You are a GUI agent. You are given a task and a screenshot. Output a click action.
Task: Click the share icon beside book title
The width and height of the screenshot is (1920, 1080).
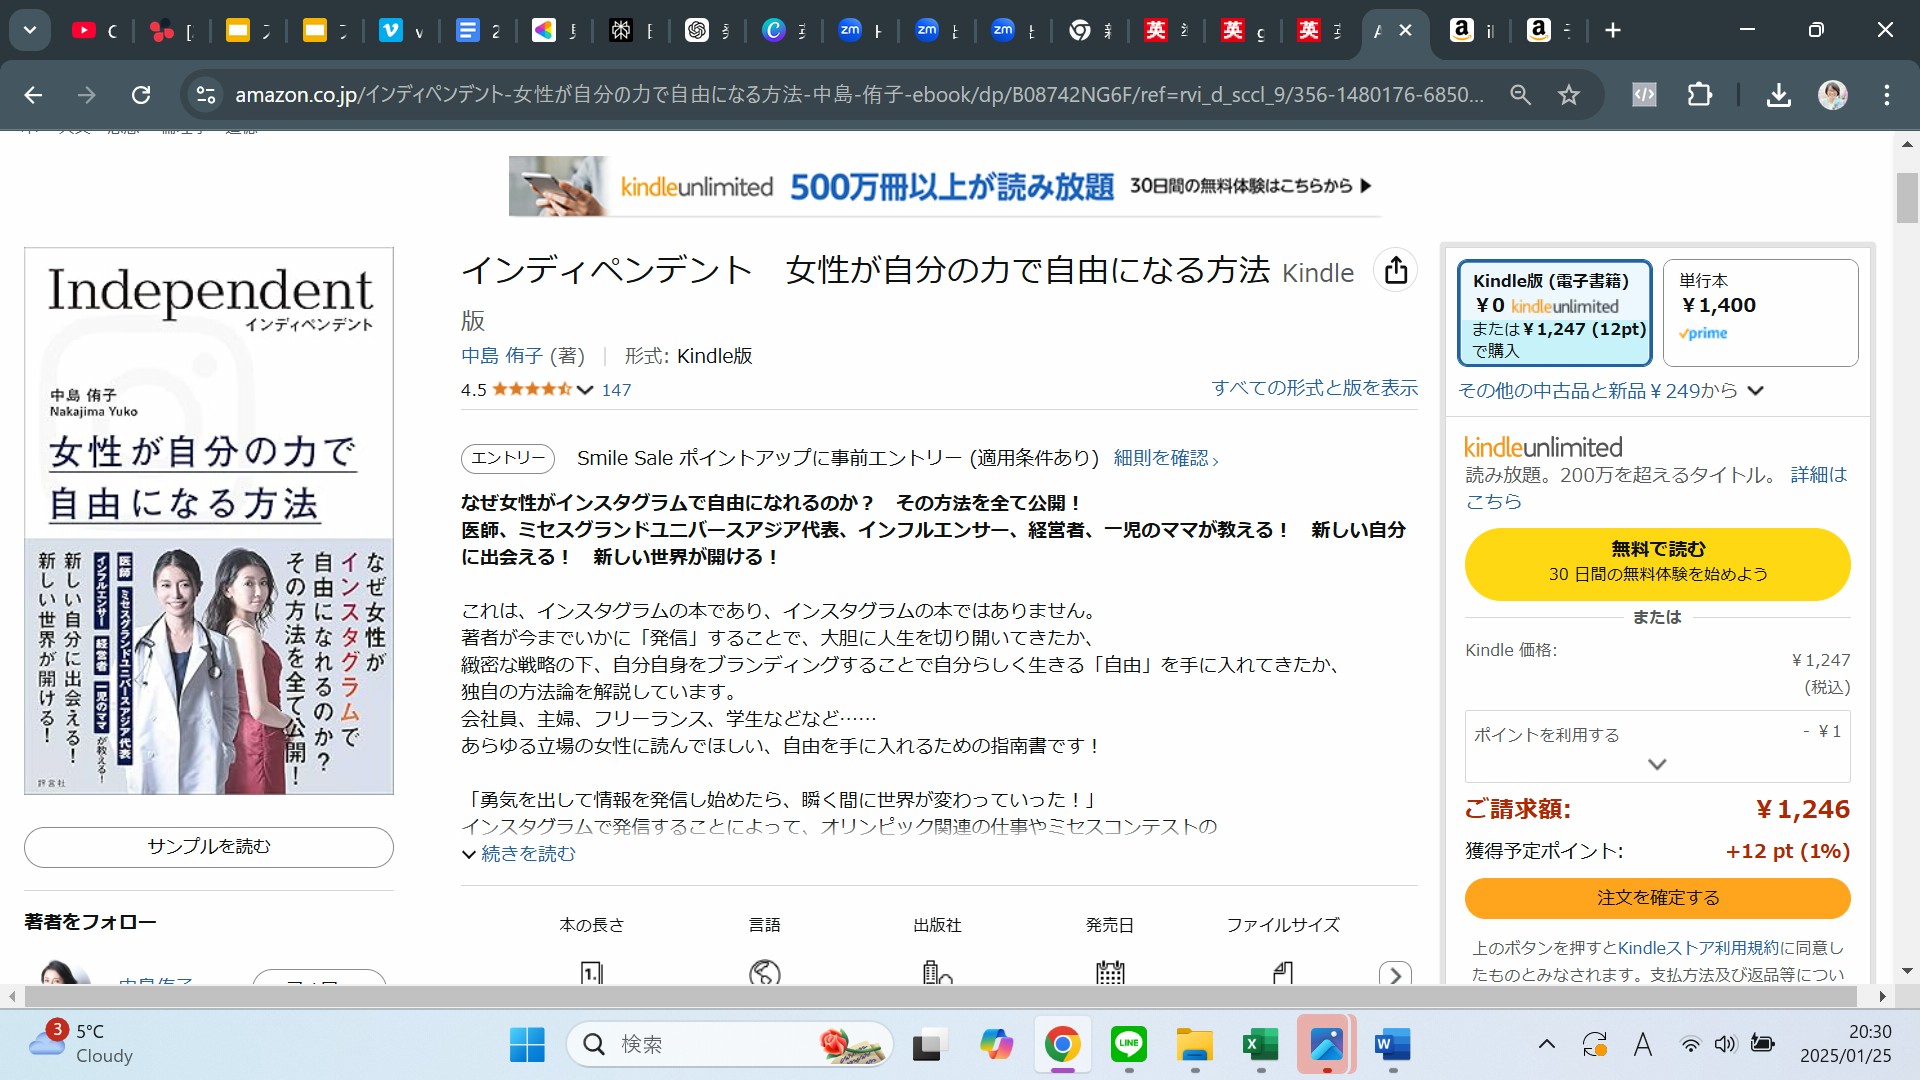(1396, 270)
